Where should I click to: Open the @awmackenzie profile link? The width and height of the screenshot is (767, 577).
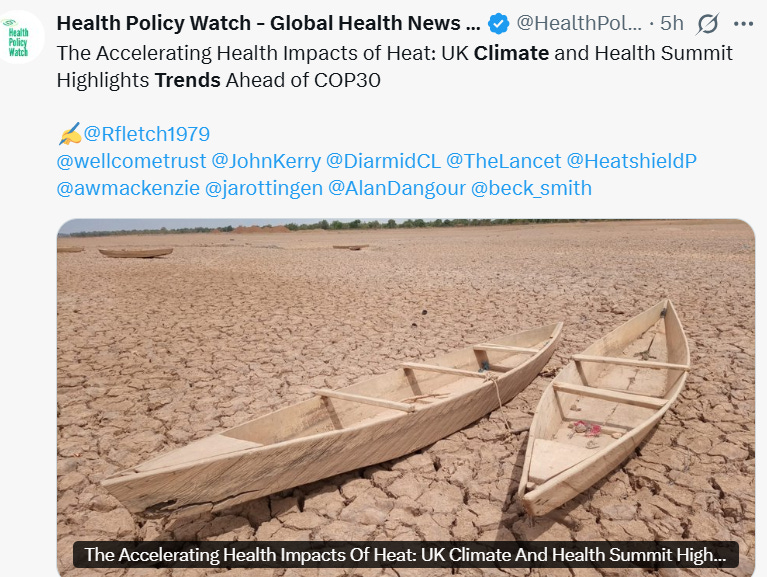point(128,188)
